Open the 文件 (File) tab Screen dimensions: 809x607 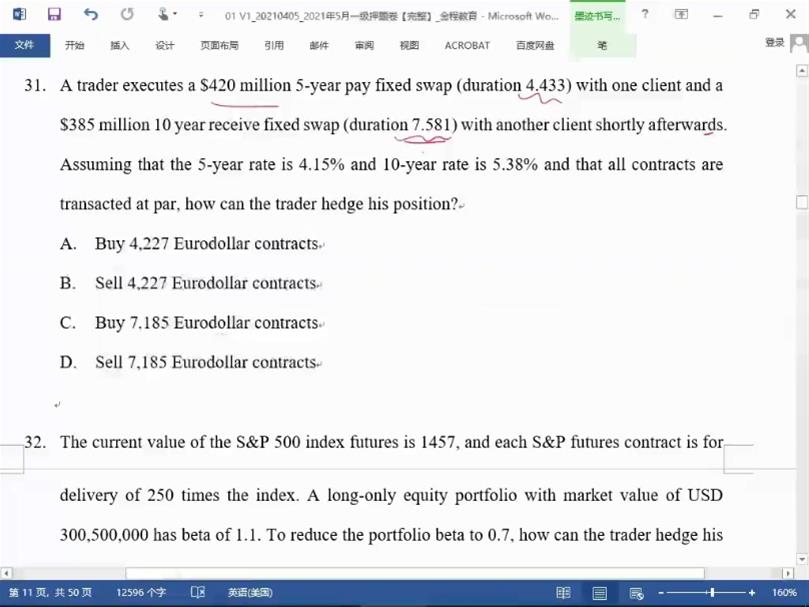[25, 45]
